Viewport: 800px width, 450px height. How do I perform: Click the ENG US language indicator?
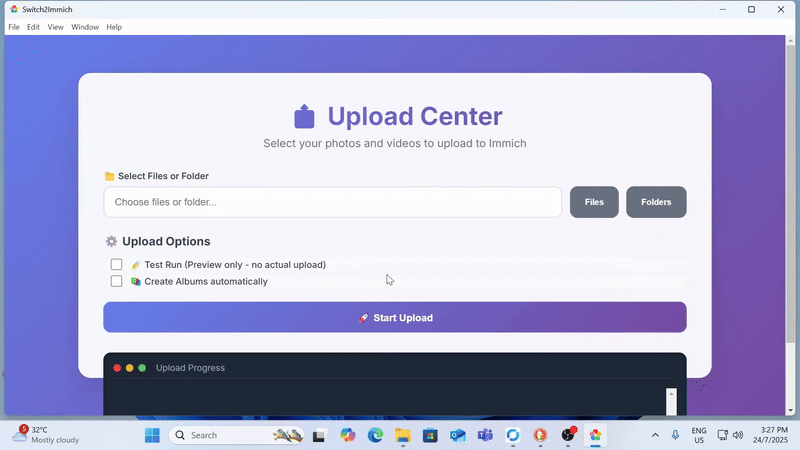coord(699,435)
